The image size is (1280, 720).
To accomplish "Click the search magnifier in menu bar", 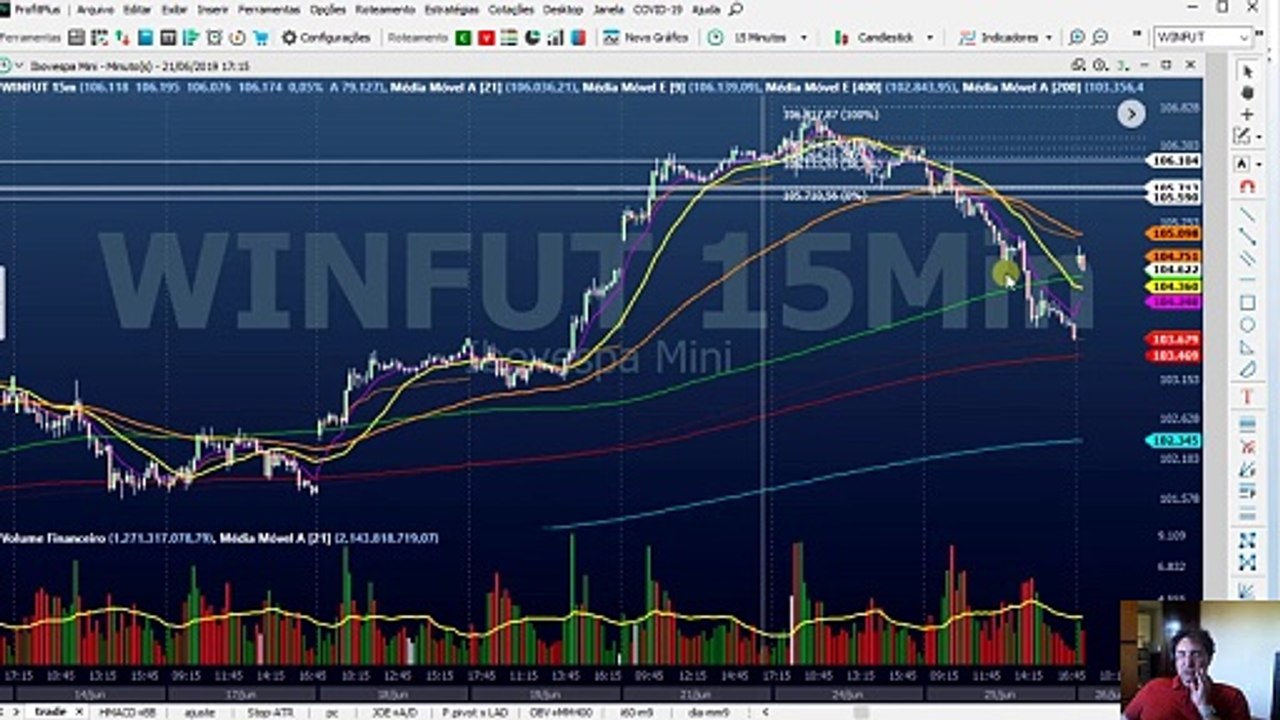I will coord(736,9).
